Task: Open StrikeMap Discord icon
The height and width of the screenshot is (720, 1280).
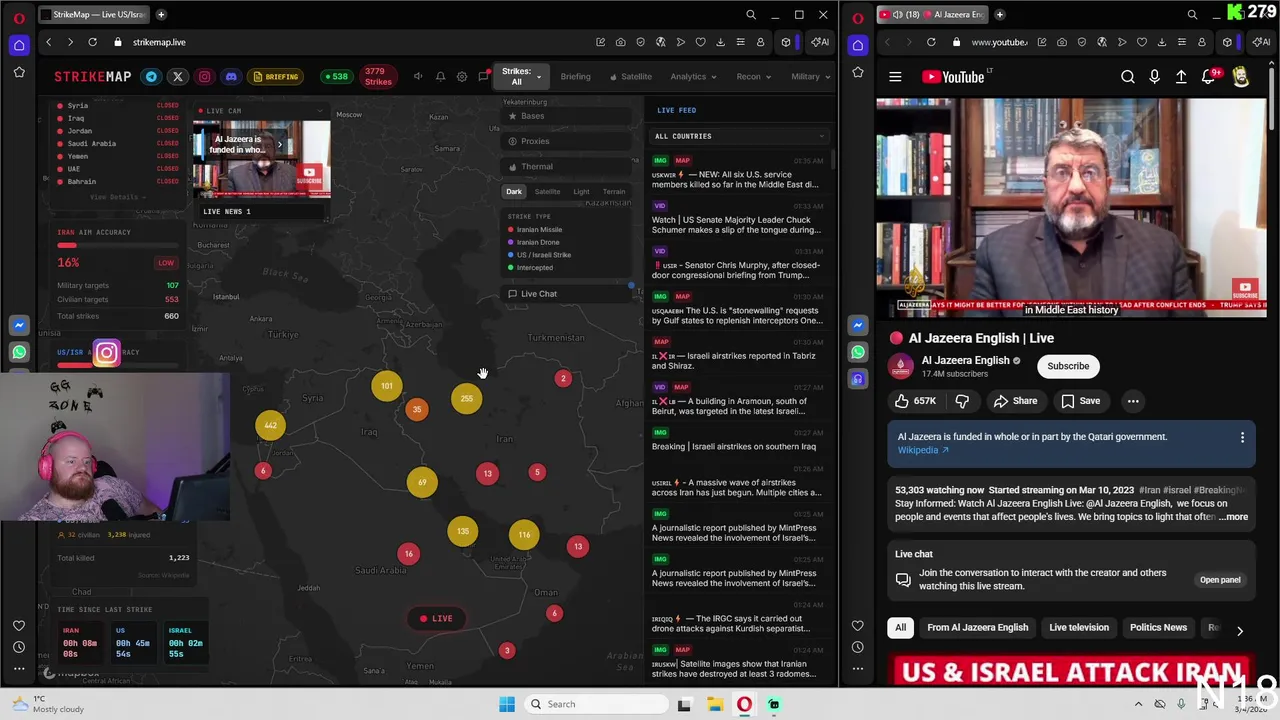Action: [231, 77]
